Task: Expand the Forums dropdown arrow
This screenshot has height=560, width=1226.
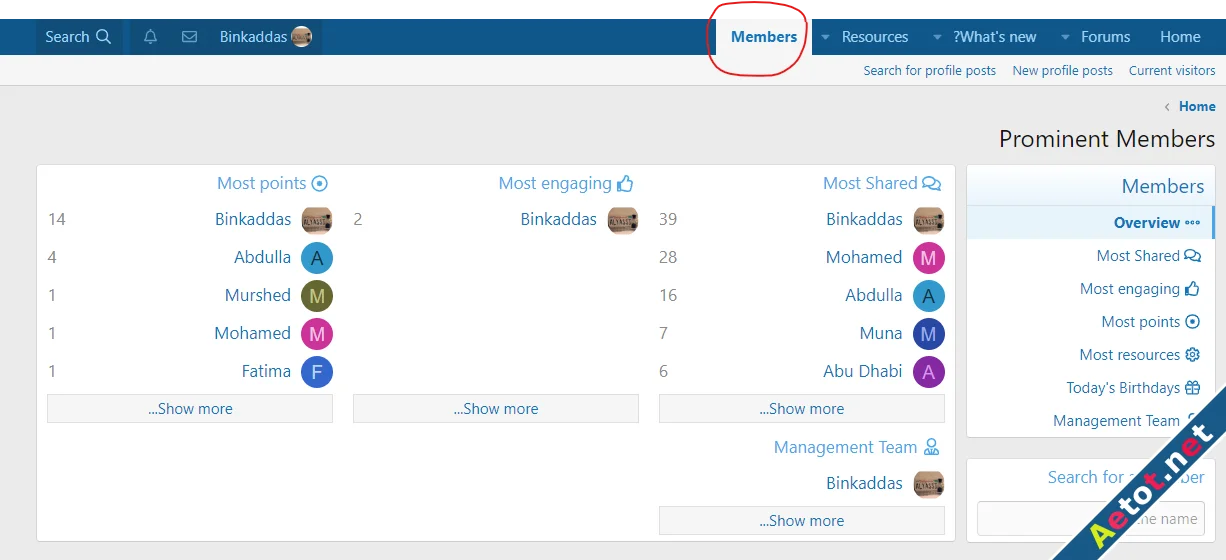Action: click(x=1065, y=38)
